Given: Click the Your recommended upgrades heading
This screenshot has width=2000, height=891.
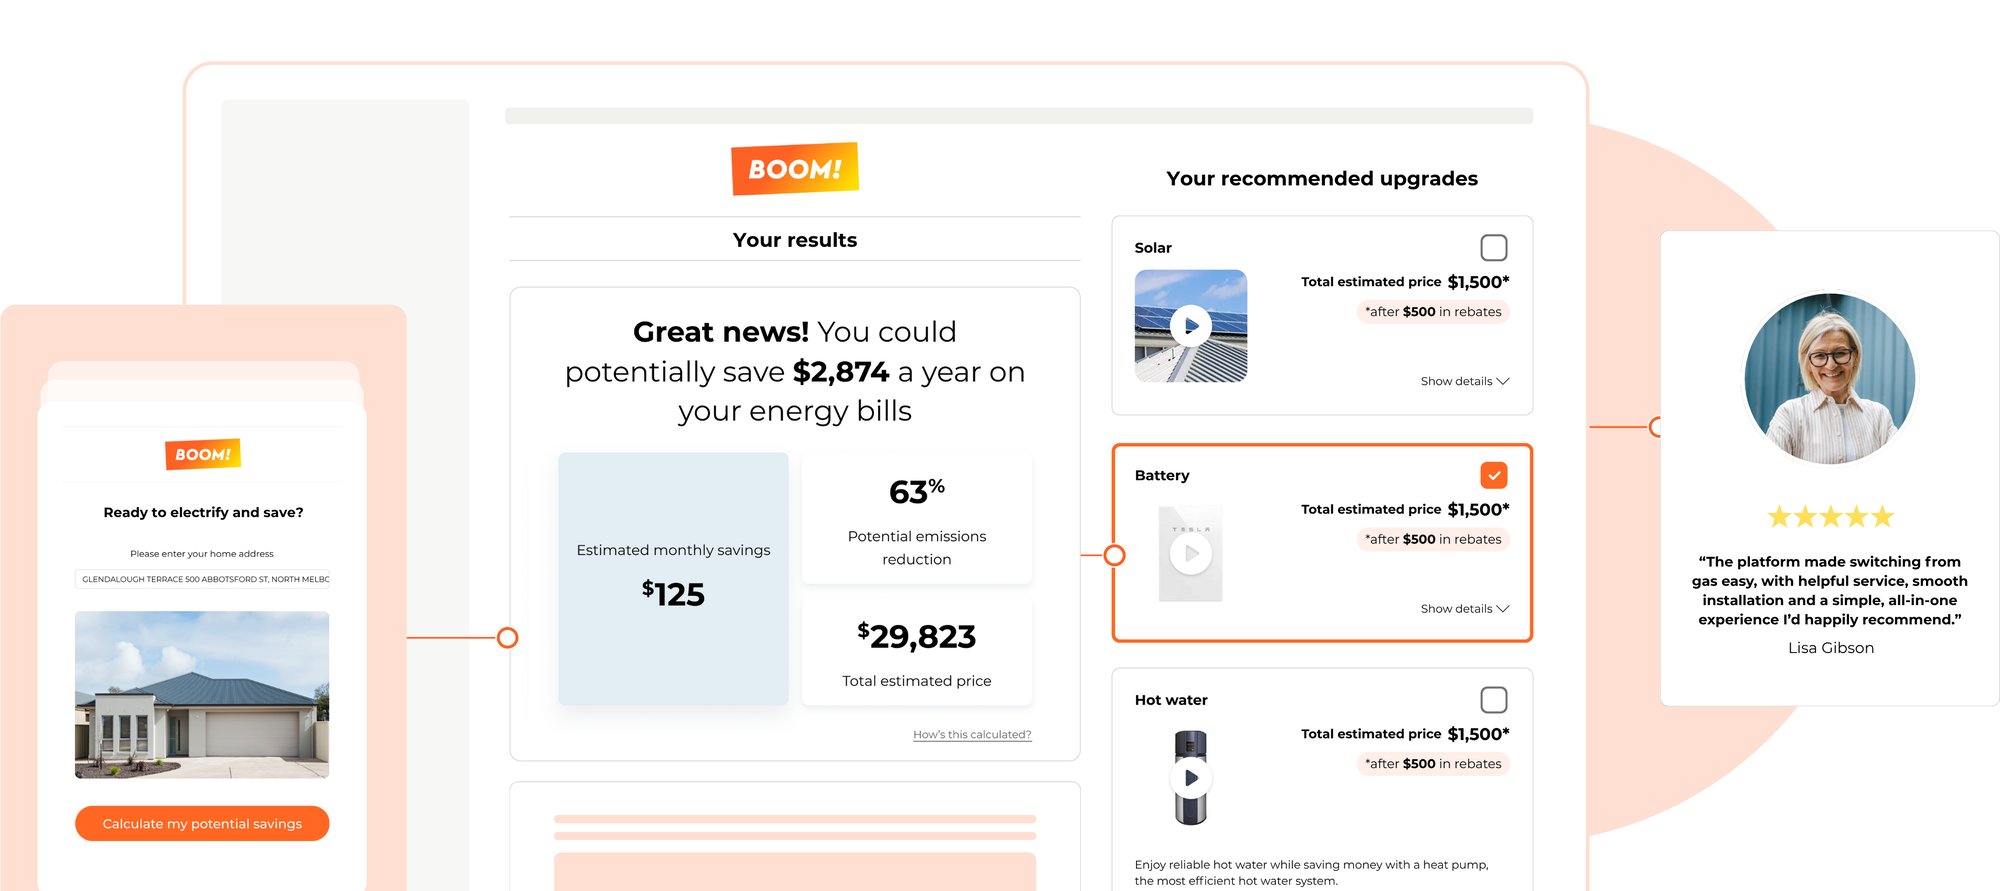Looking at the screenshot, I should pos(1321,179).
